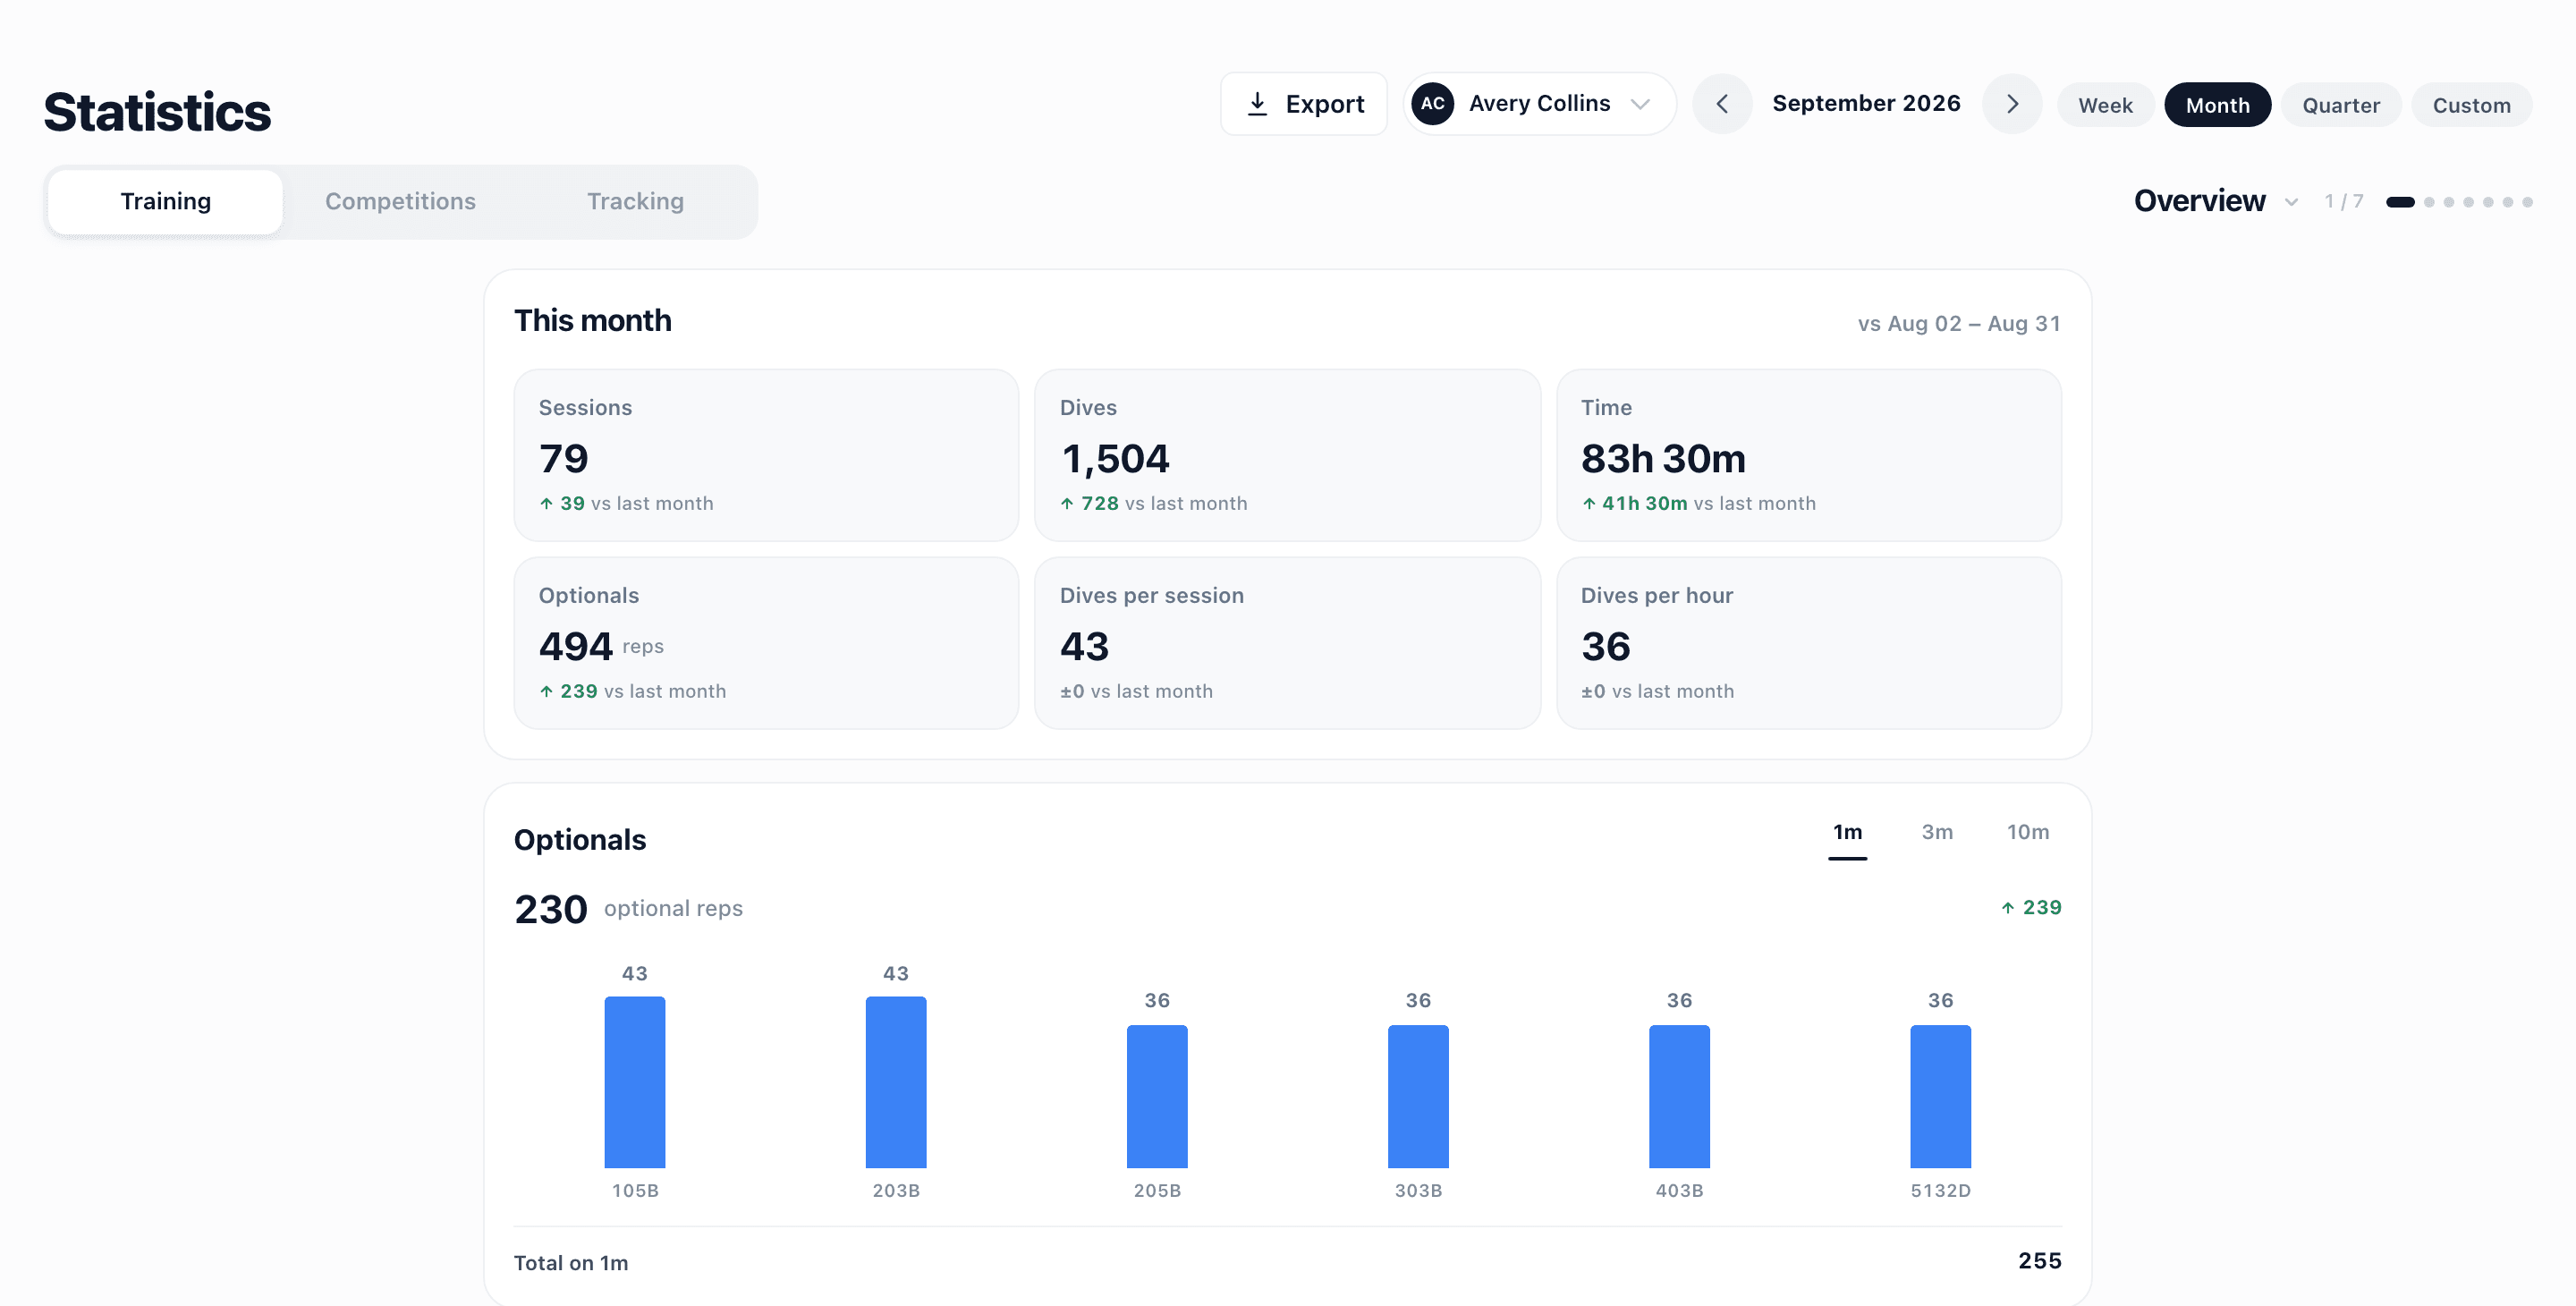Click the Statistics page title
The width and height of the screenshot is (2576, 1306).
click(x=157, y=111)
